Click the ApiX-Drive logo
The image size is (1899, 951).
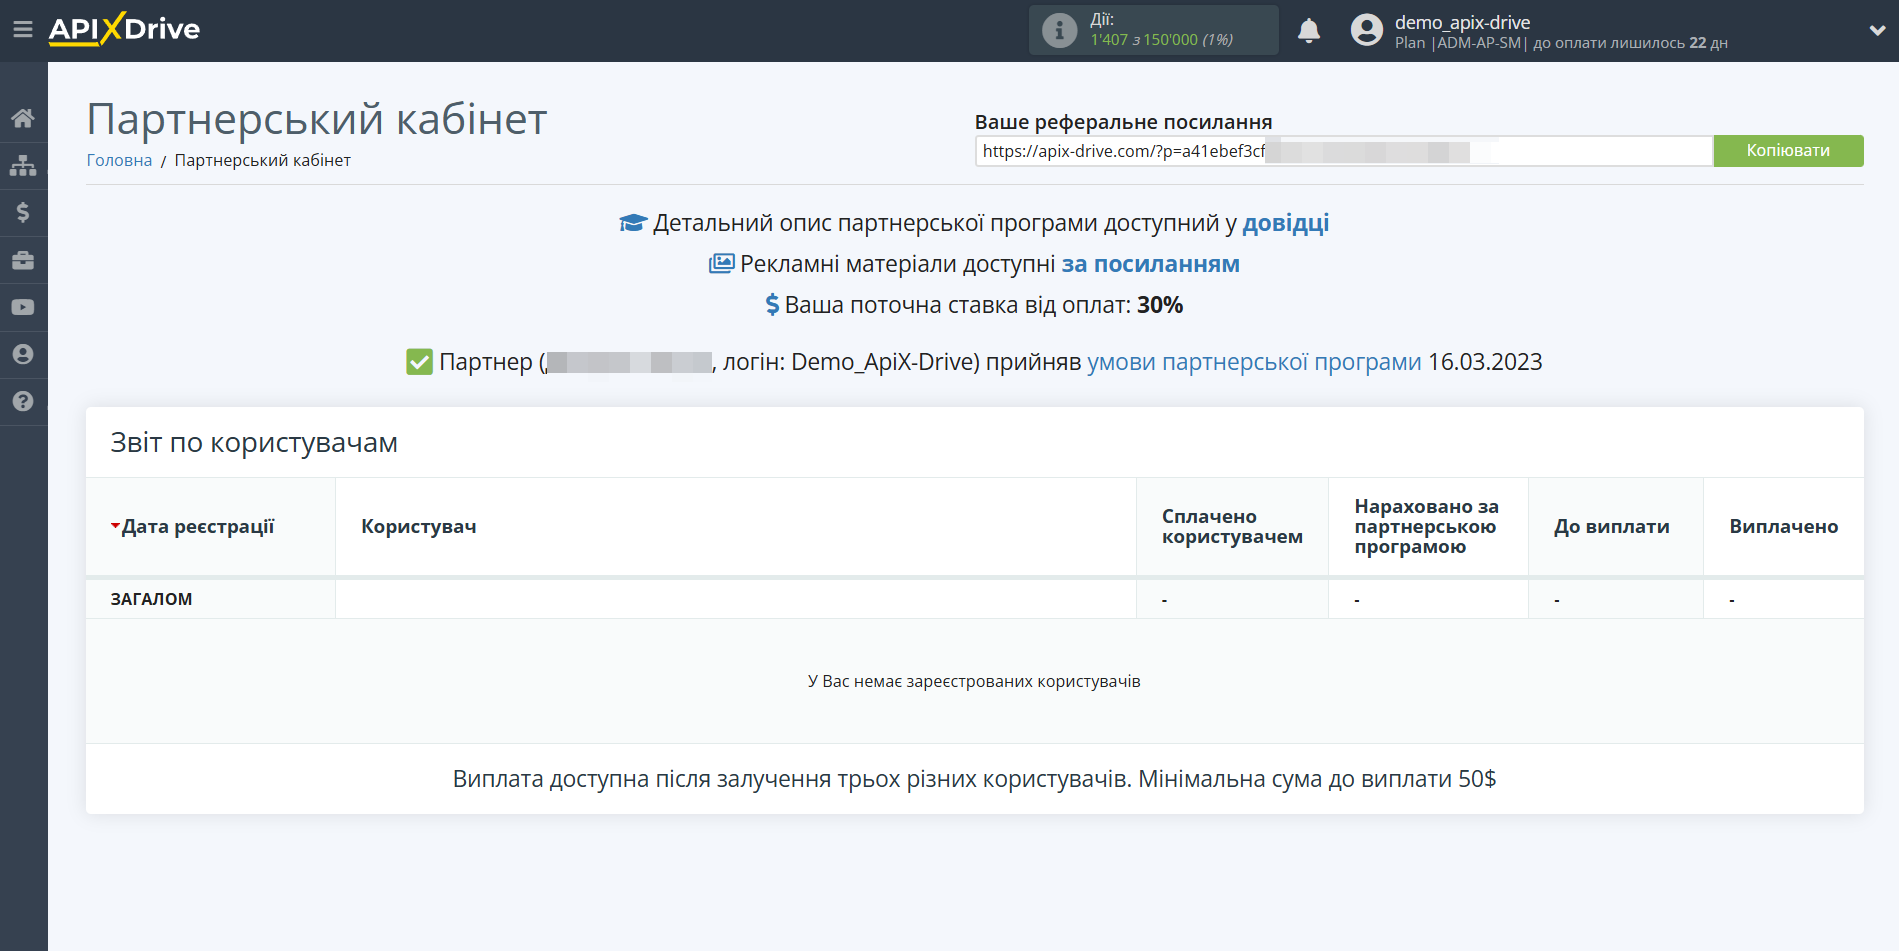124,29
